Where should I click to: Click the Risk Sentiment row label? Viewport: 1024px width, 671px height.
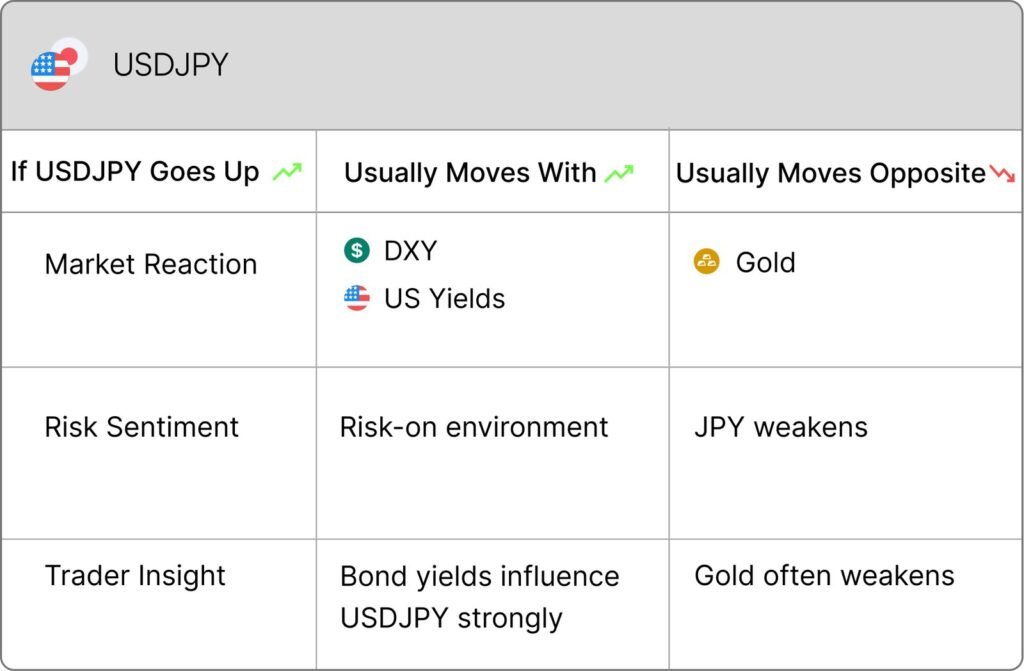point(141,427)
